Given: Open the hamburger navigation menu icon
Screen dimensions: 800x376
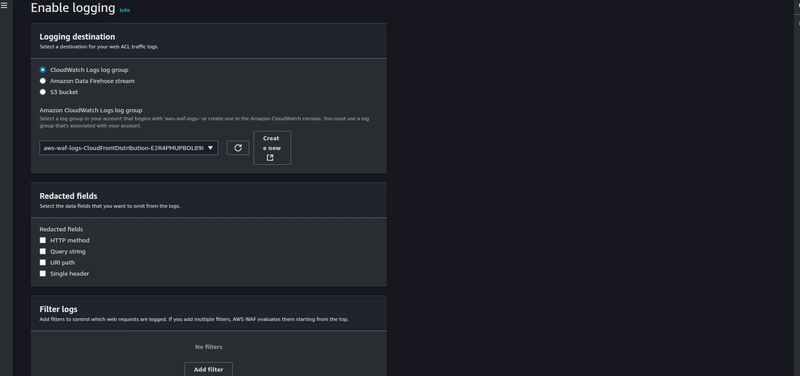Looking at the screenshot, I should click(4, 6).
